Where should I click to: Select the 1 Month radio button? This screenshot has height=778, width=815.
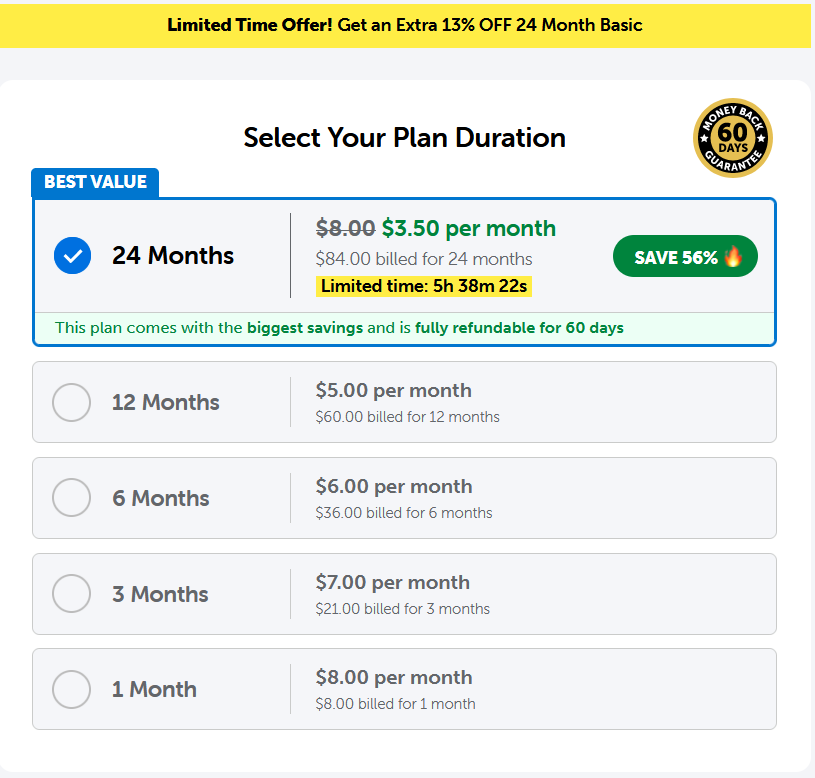(x=72, y=689)
